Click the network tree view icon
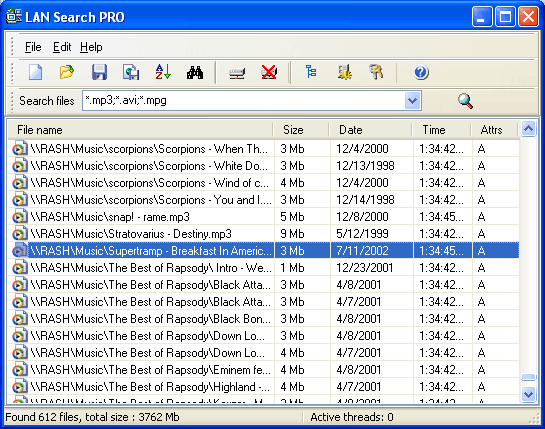 click(311, 72)
